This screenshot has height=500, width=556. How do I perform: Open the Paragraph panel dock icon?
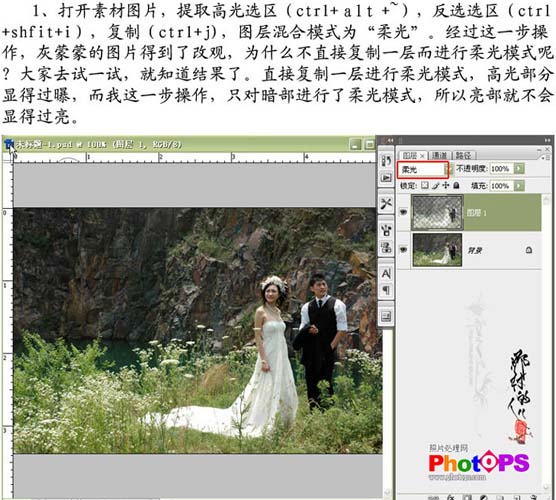386,290
